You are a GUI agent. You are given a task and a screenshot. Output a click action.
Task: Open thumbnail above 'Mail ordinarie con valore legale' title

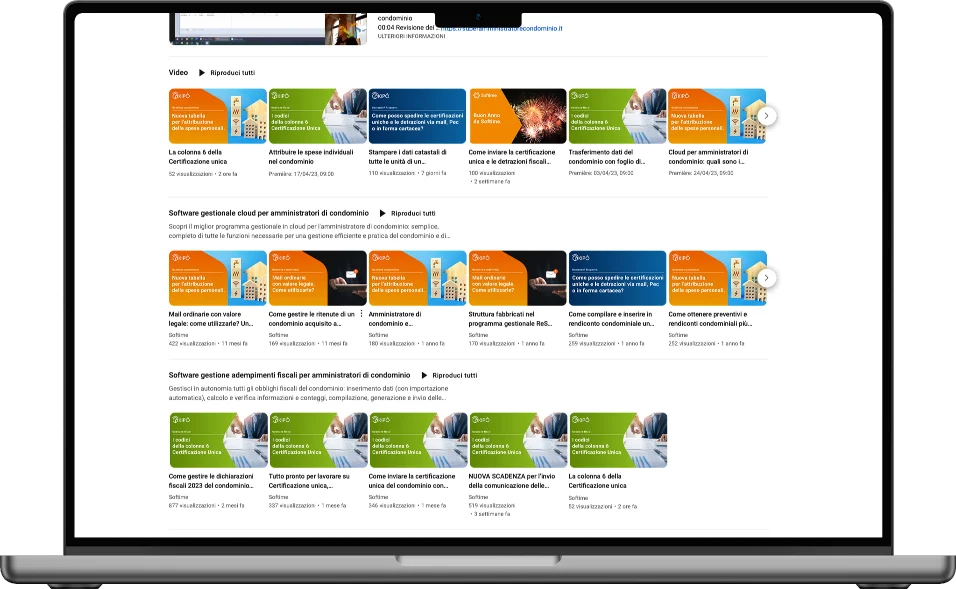[218, 278]
